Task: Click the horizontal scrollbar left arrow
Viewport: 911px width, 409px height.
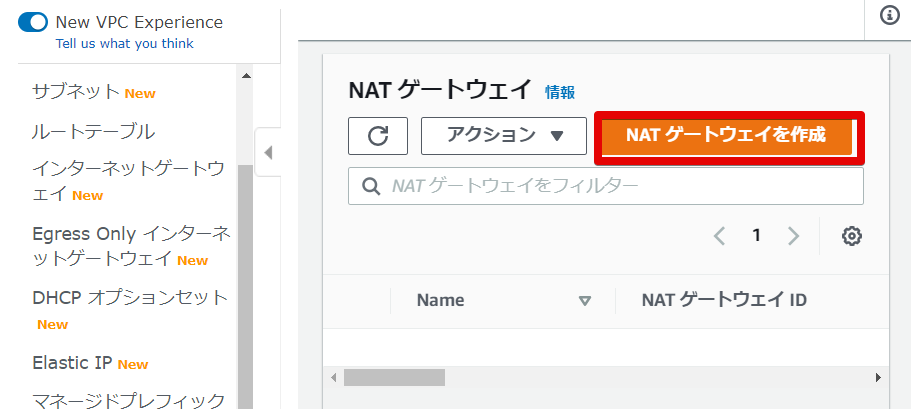Action: (333, 378)
